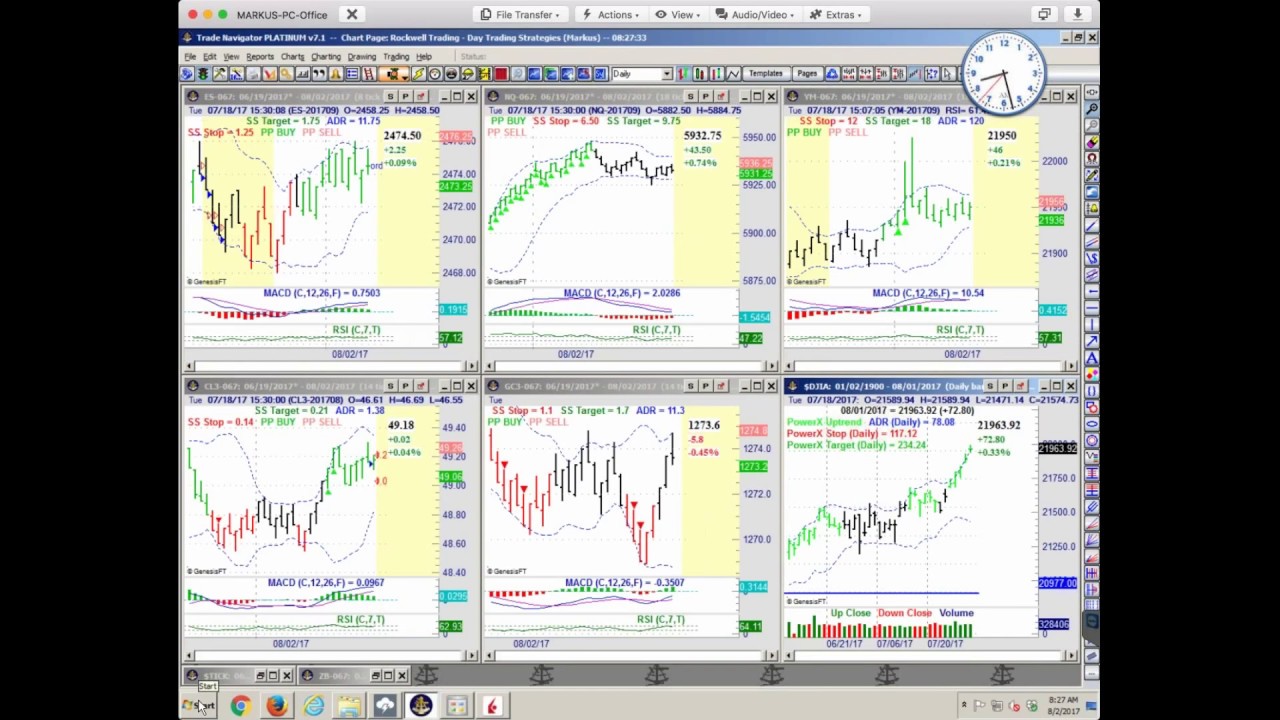The height and width of the screenshot is (720, 1280).
Task: Click the list view toolbar icon
Action: coord(353,74)
